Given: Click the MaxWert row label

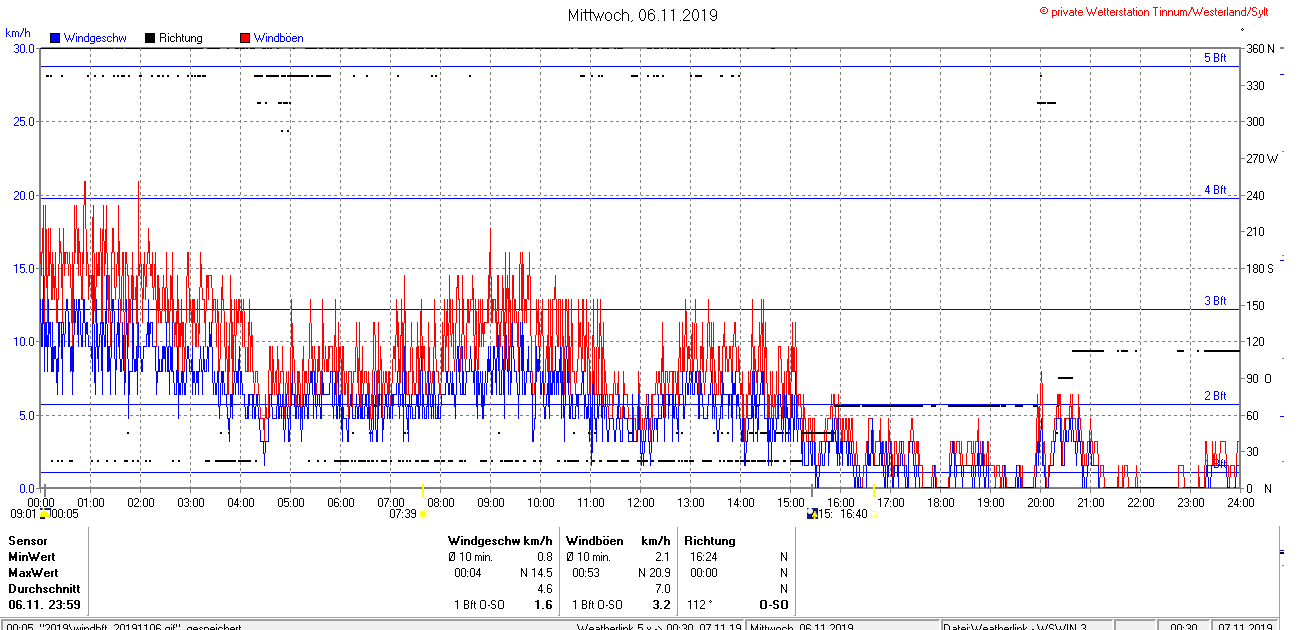Looking at the screenshot, I should [33, 573].
